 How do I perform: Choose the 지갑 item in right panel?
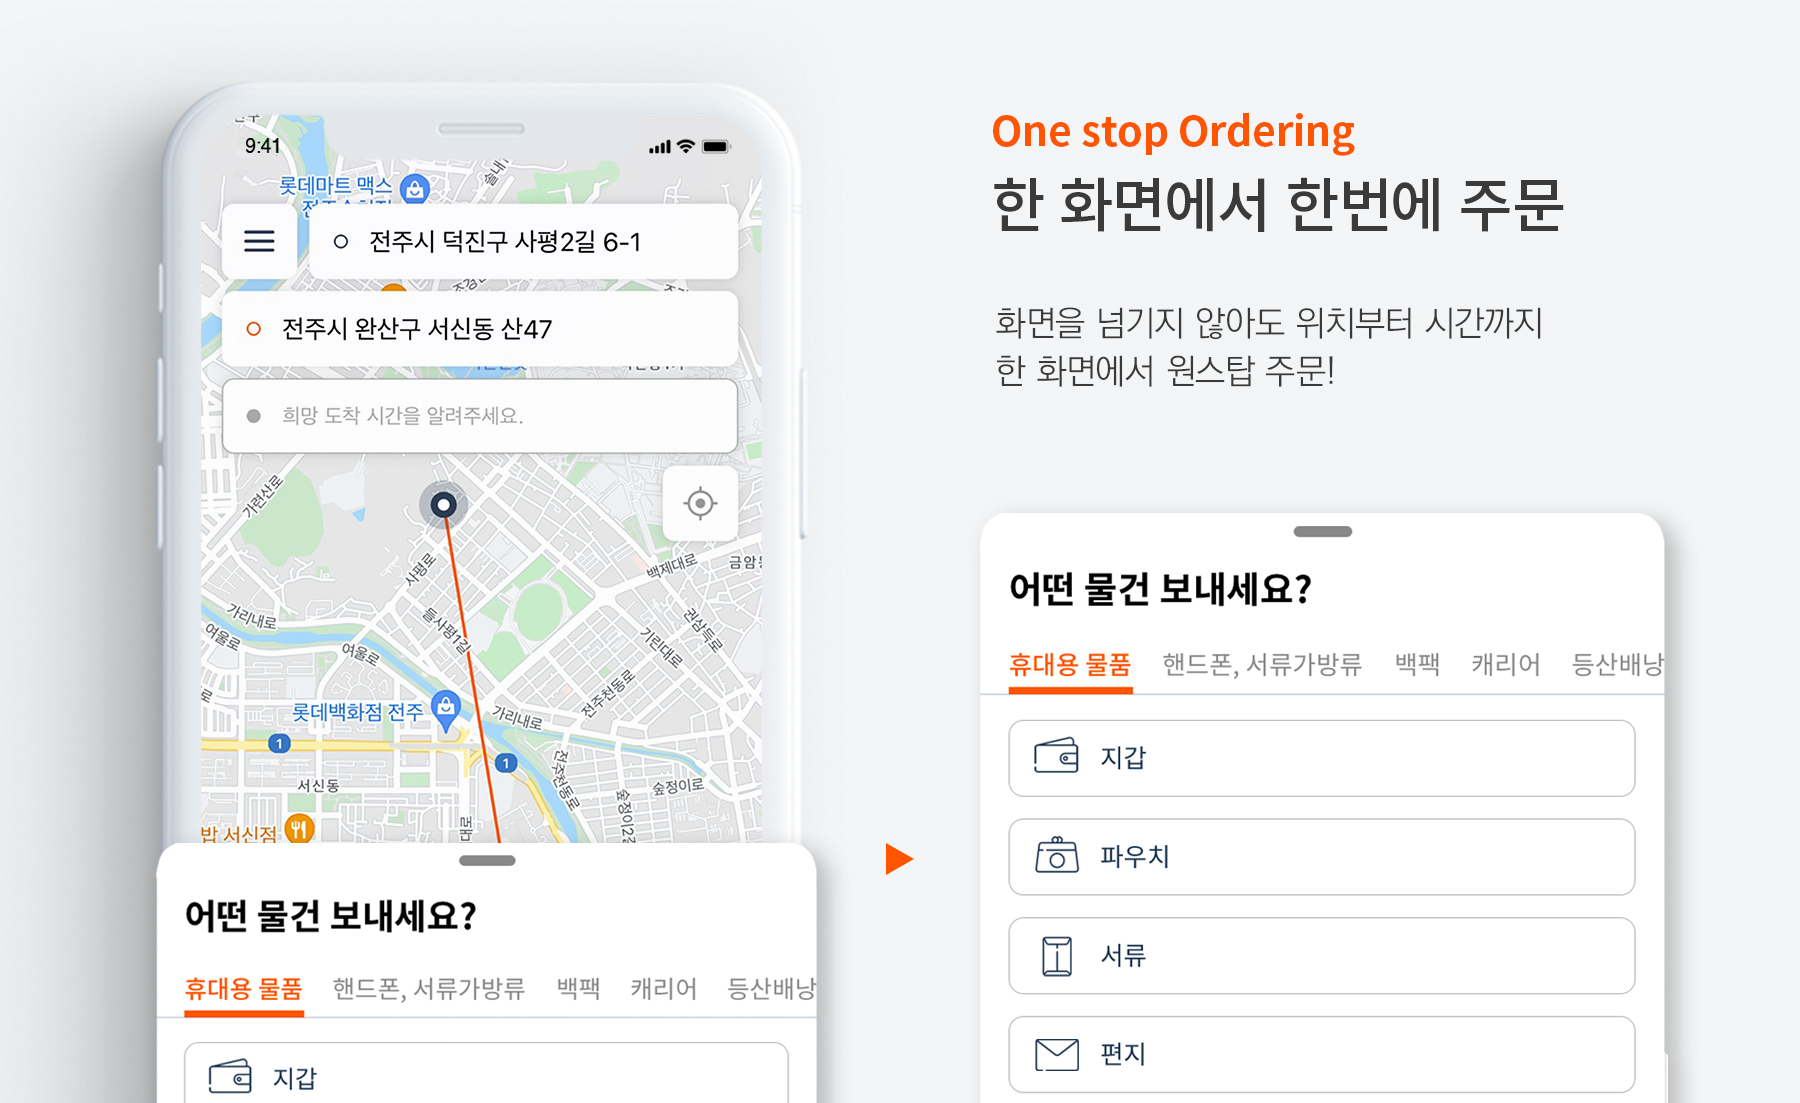coord(1322,758)
